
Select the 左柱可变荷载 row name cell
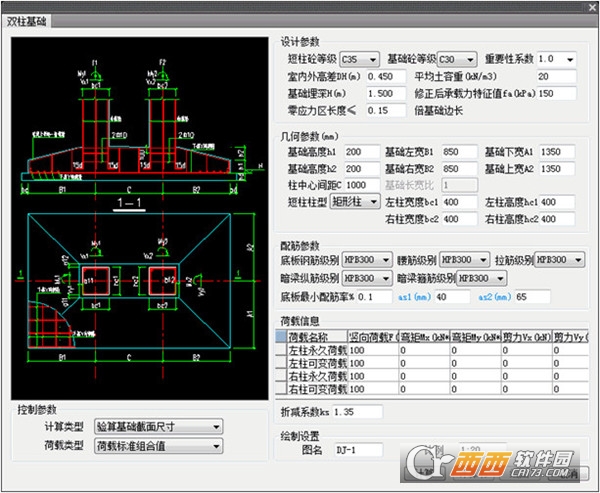(317, 363)
